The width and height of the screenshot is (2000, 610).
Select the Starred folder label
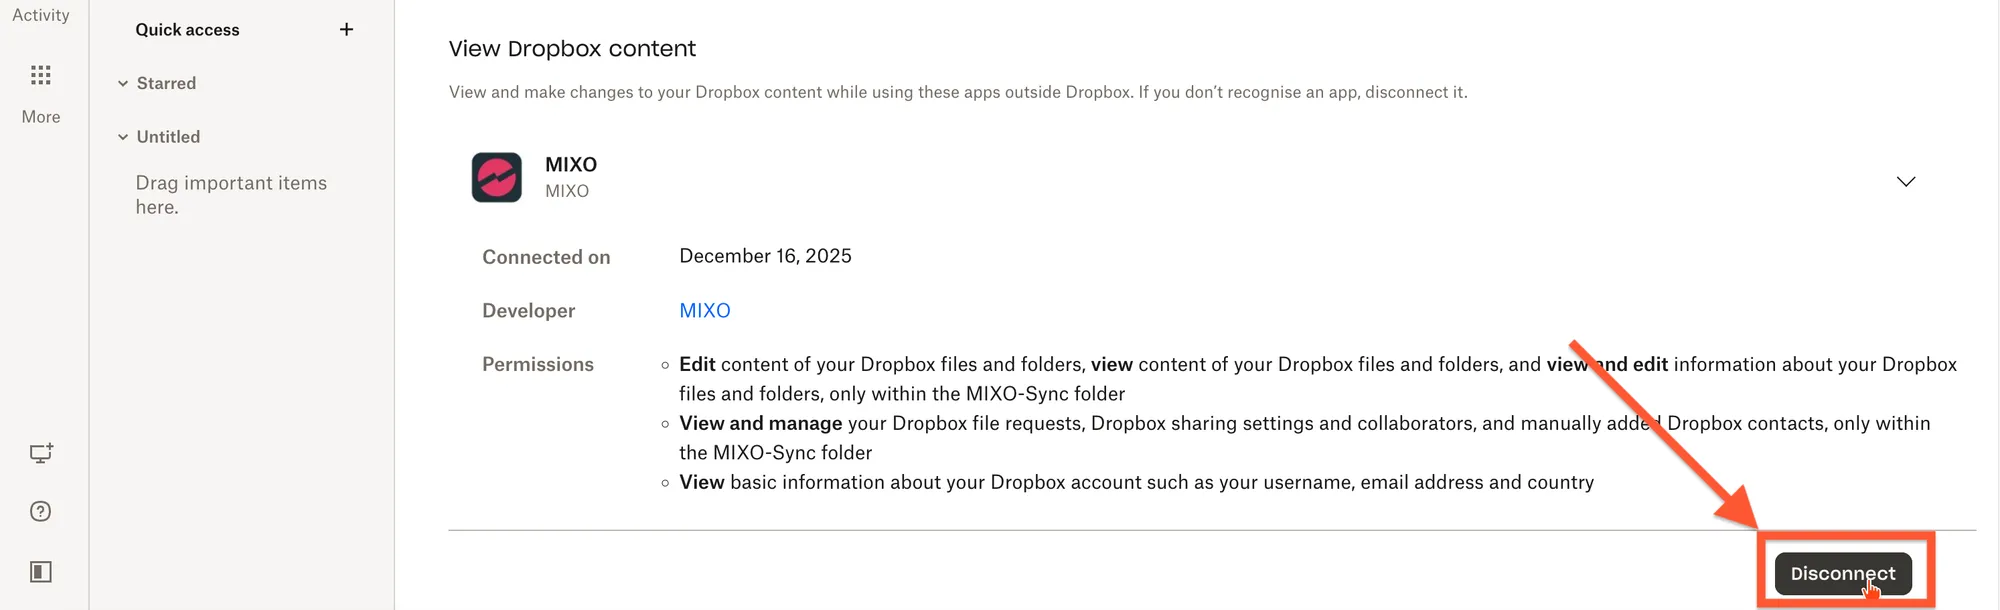tap(166, 84)
